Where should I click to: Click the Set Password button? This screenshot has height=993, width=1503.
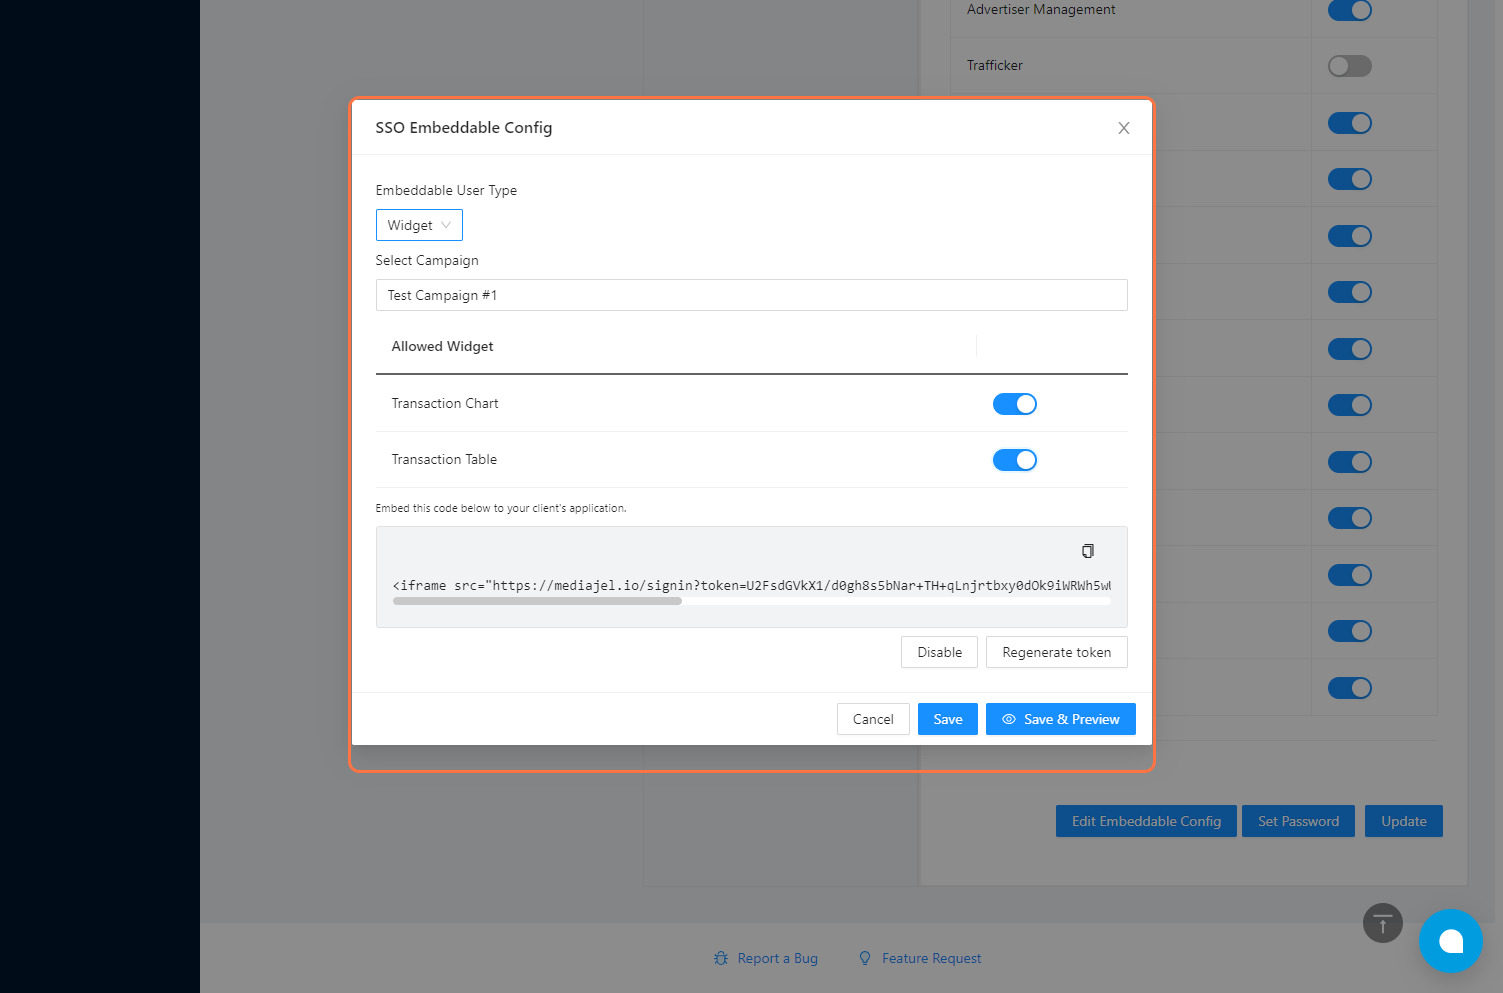pos(1297,821)
